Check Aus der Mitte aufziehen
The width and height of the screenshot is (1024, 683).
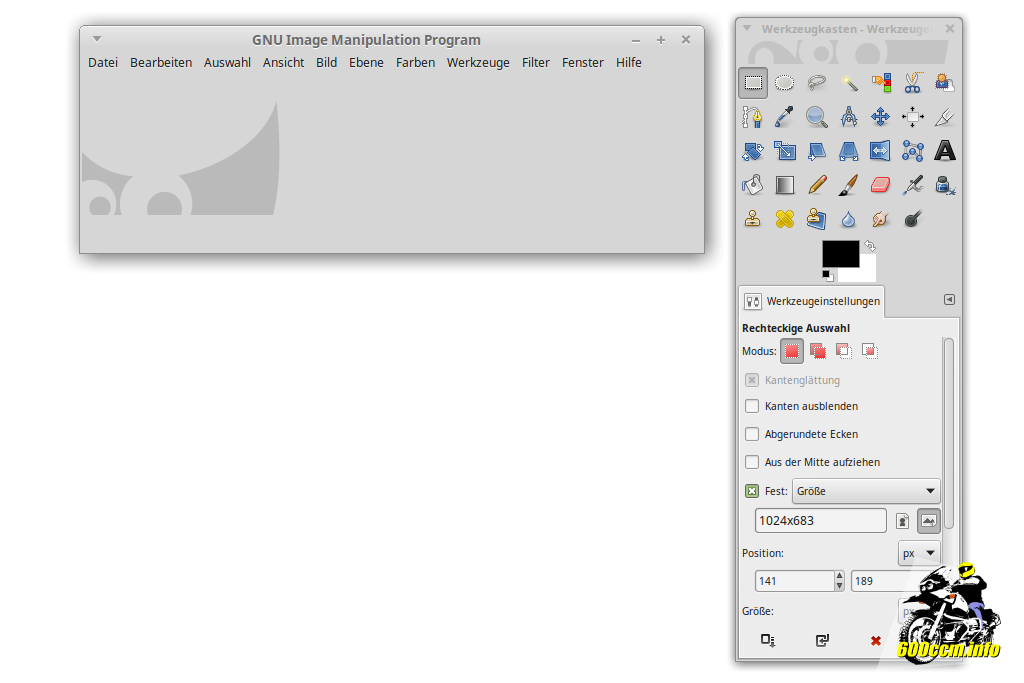click(x=752, y=462)
